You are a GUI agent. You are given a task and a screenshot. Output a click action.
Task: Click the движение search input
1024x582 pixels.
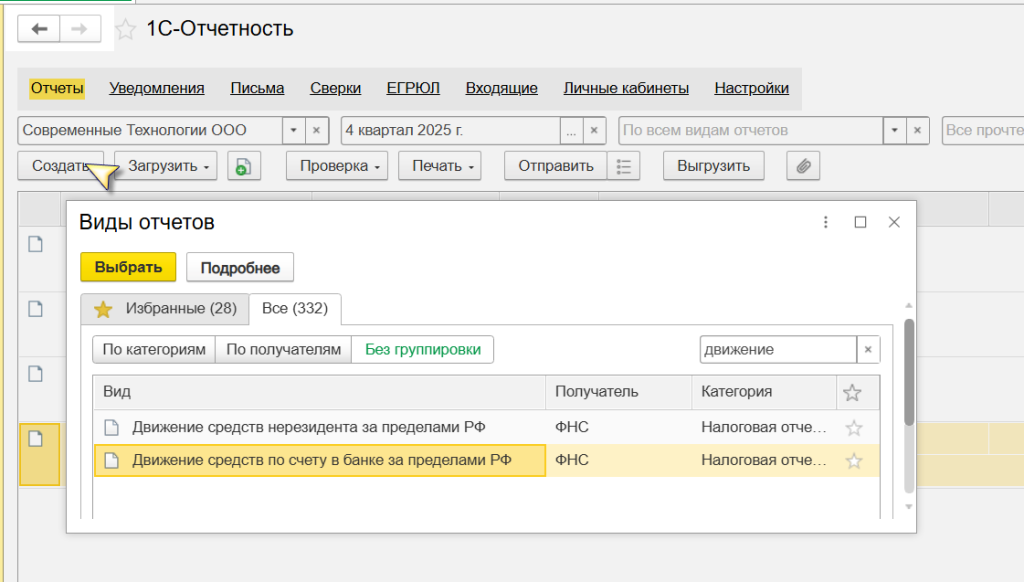[x=778, y=349]
